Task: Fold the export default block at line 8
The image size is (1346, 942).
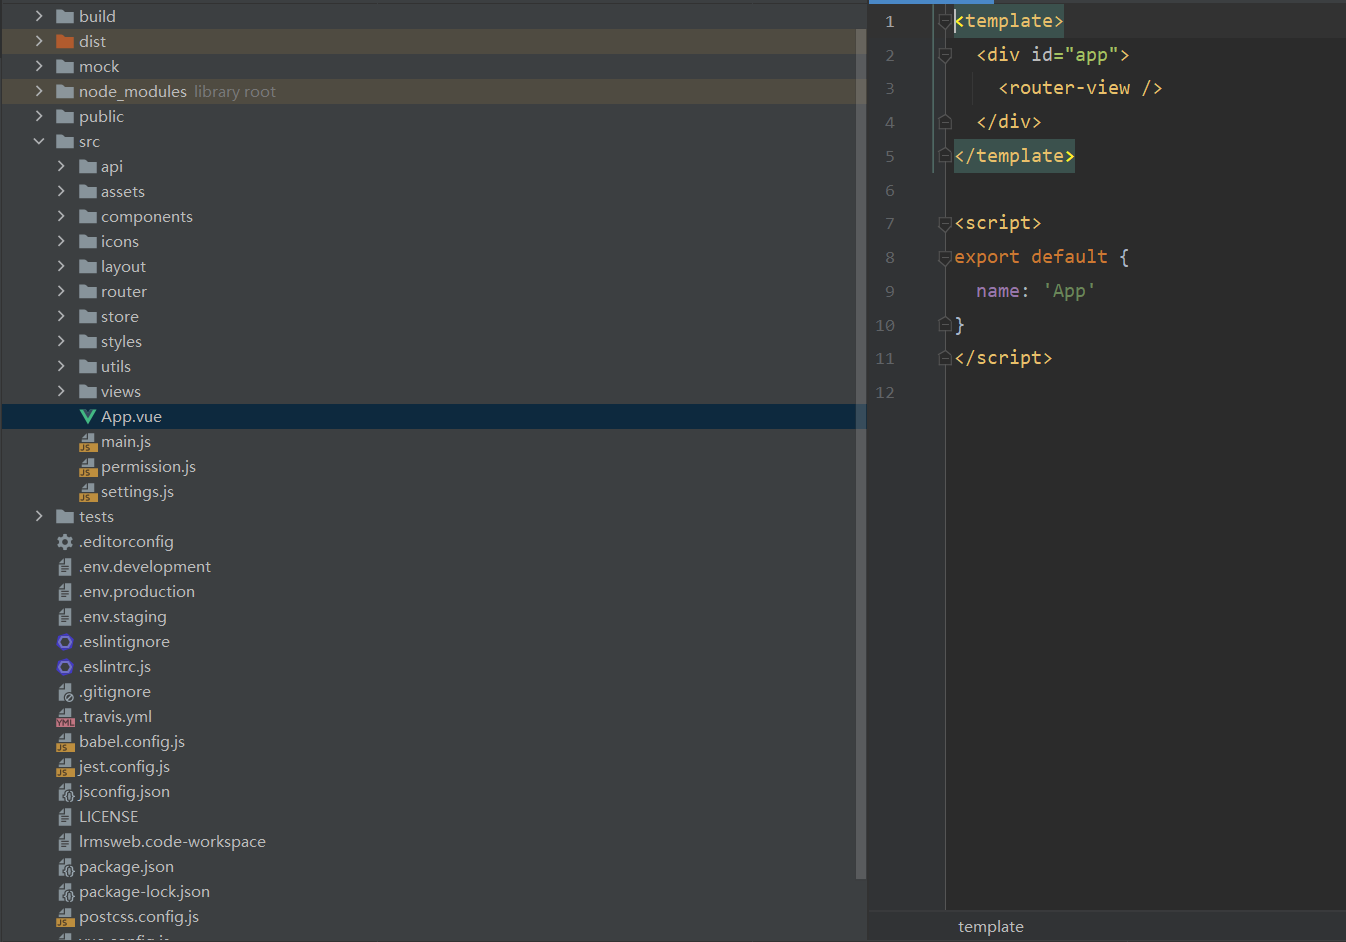Action: (x=944, y=257)
